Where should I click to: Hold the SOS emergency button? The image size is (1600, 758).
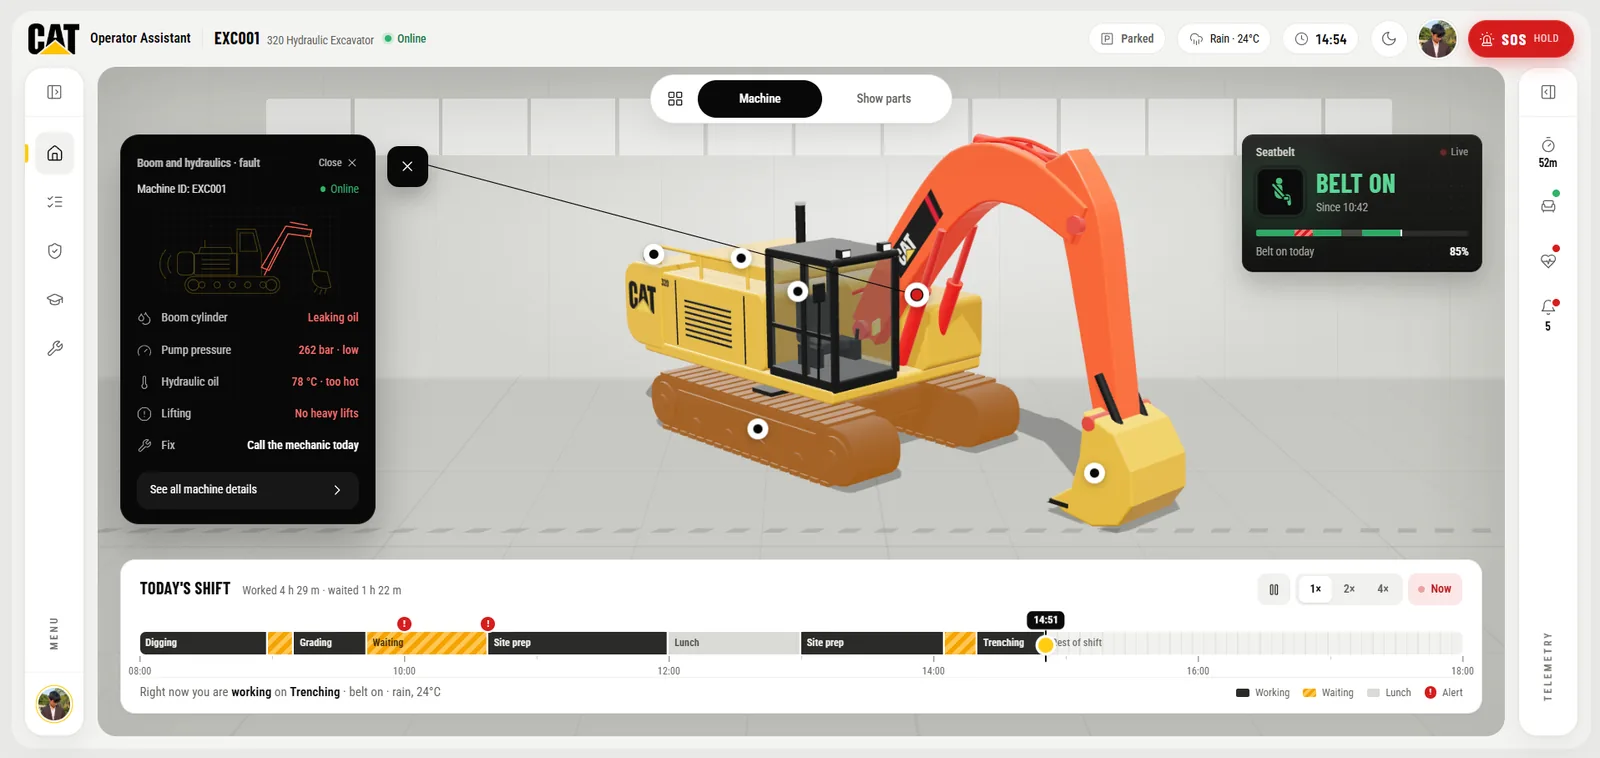click(1520, 39)
